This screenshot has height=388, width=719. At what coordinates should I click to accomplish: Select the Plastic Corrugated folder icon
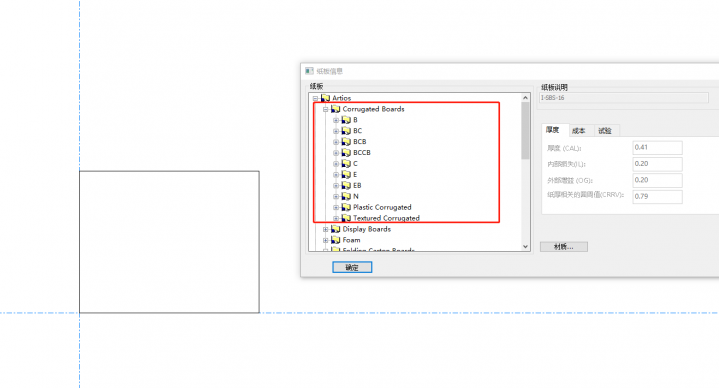346,207
